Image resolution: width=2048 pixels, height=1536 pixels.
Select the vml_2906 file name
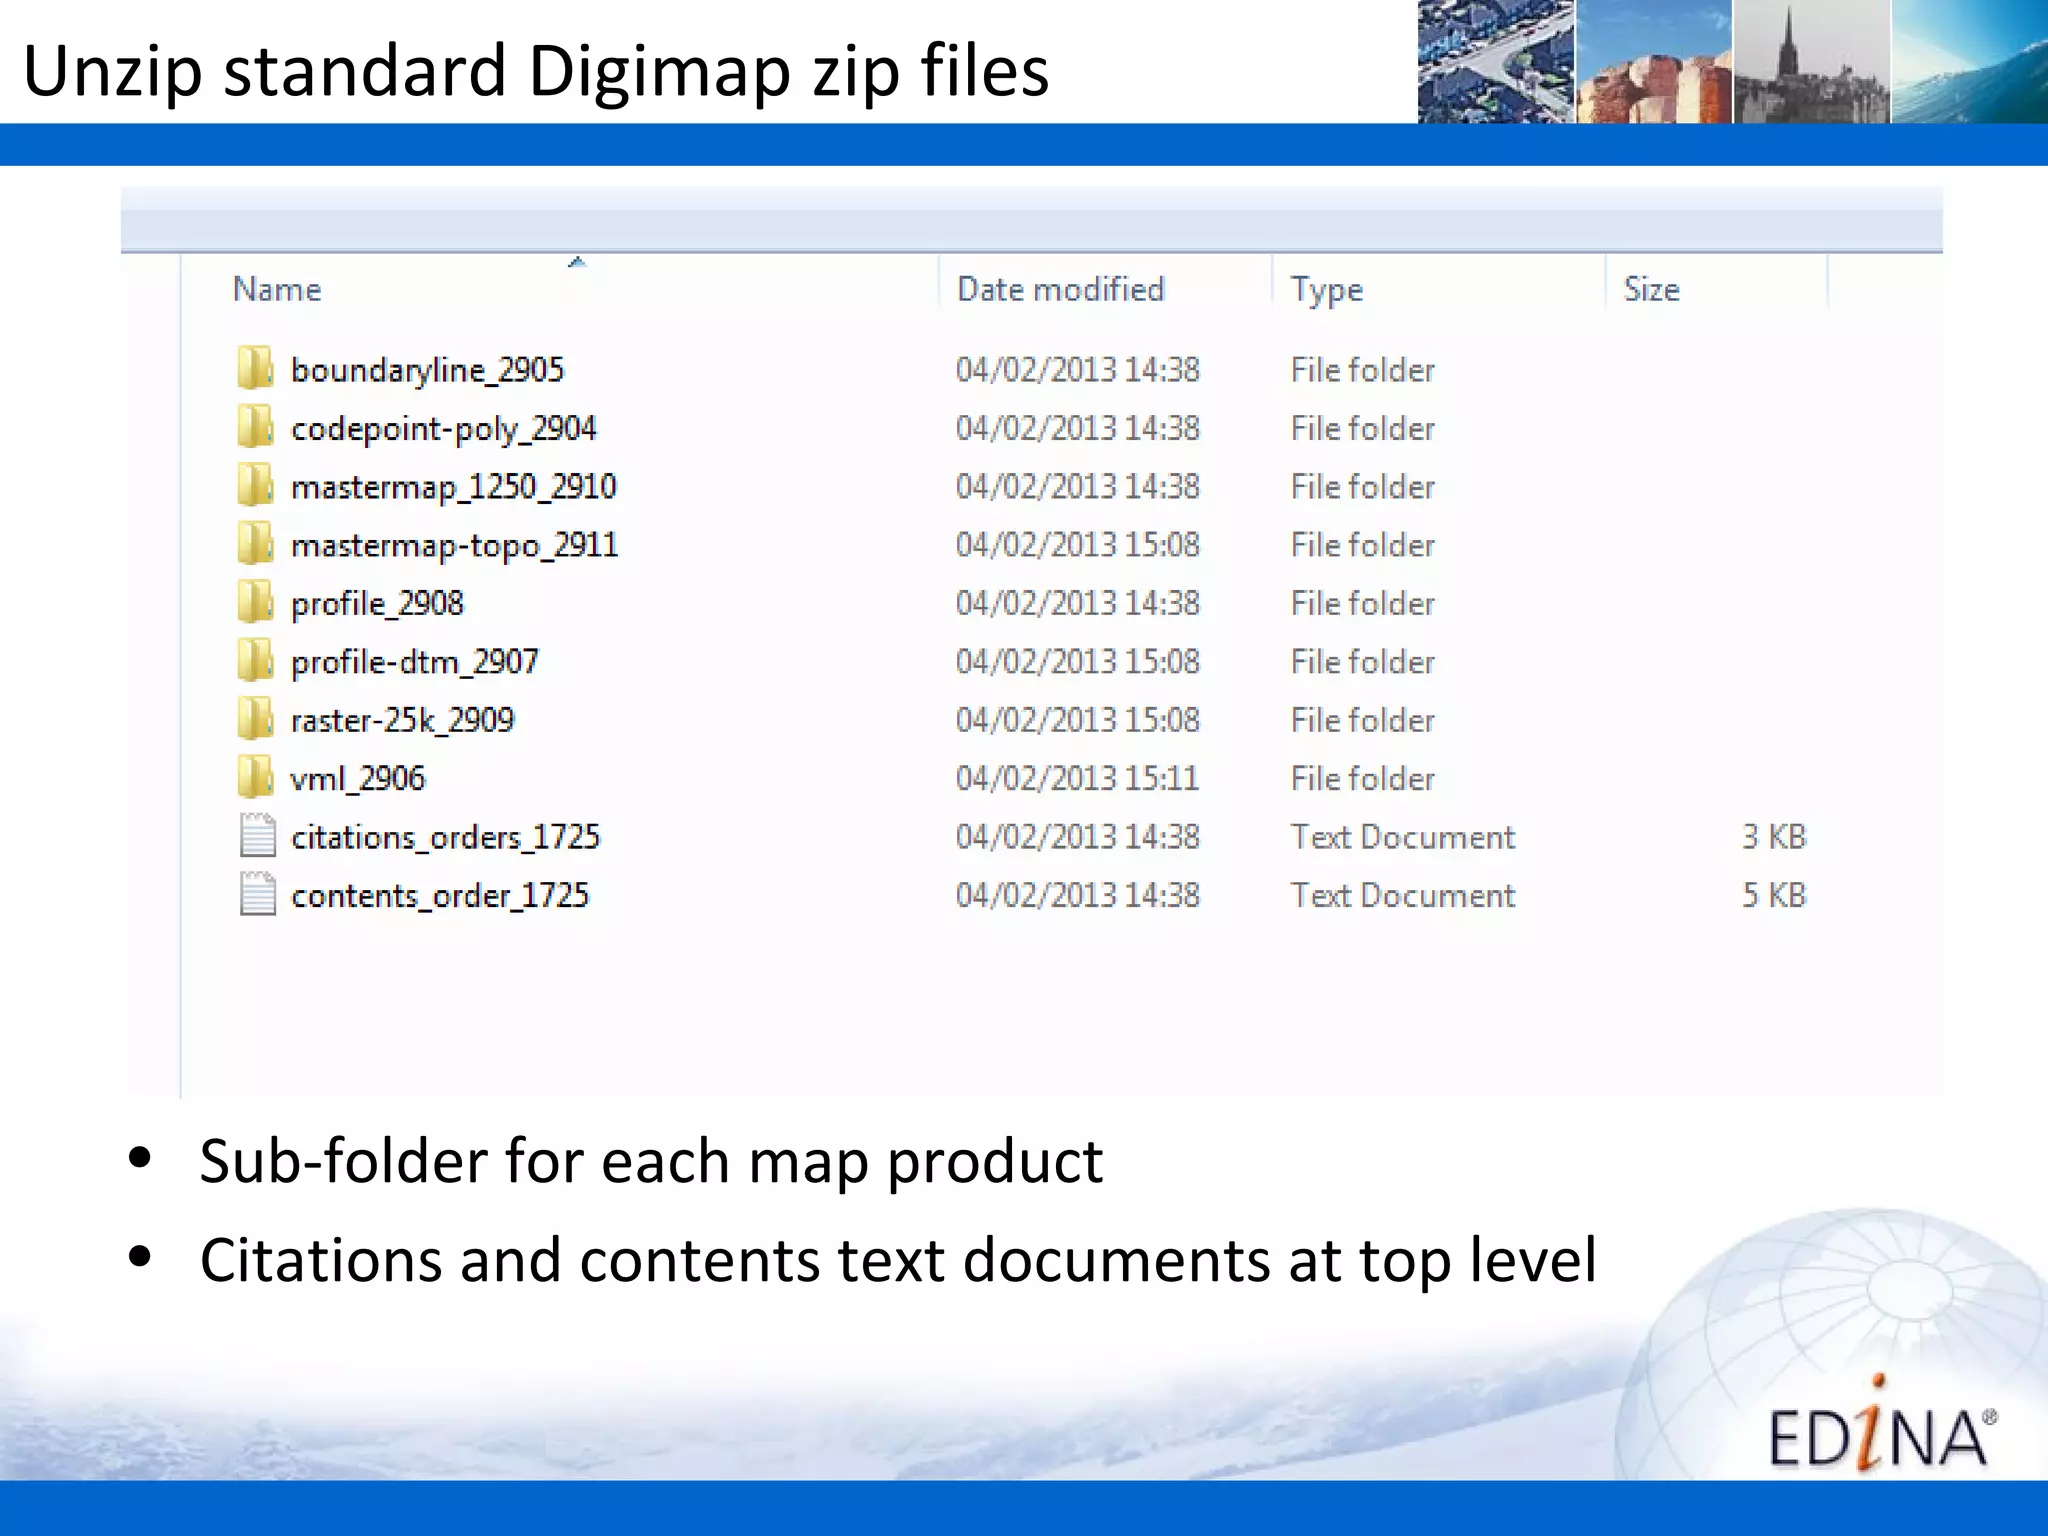(358, 778)
